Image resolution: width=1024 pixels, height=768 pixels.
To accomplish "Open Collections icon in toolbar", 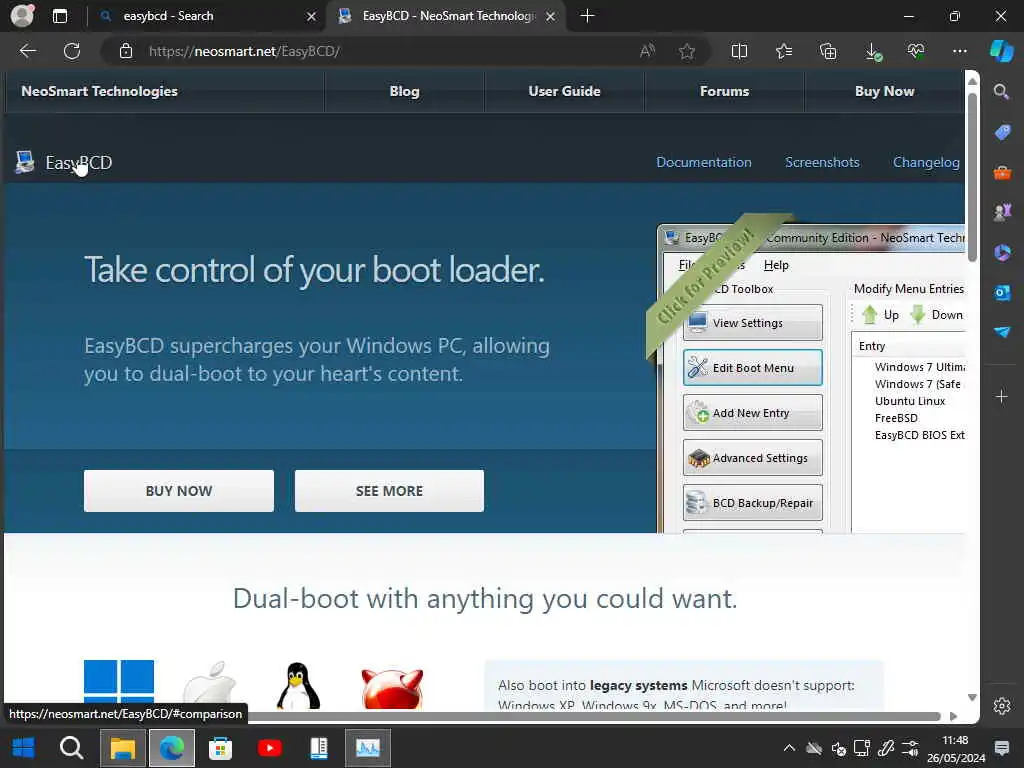I will pos(828,51).
